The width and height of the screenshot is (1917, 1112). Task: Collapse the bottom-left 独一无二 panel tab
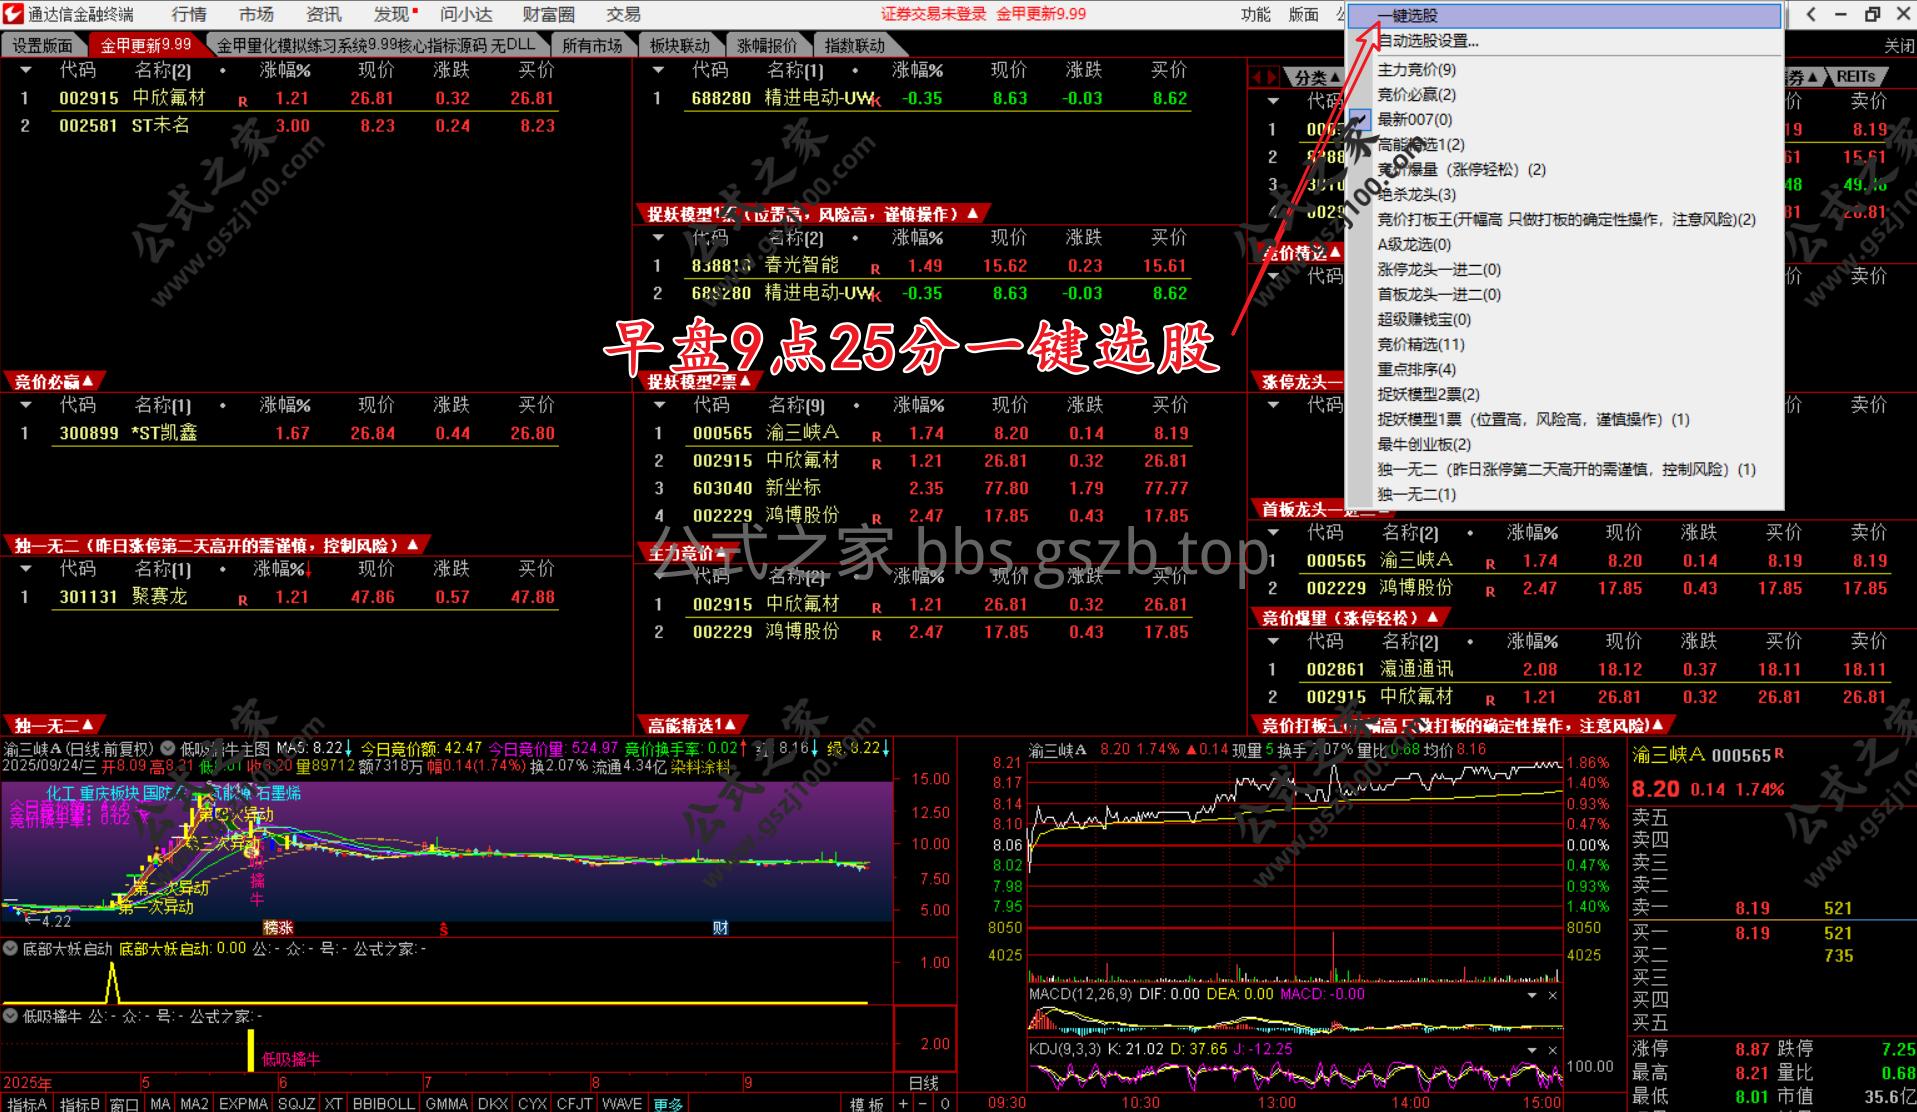coord(53,725)
